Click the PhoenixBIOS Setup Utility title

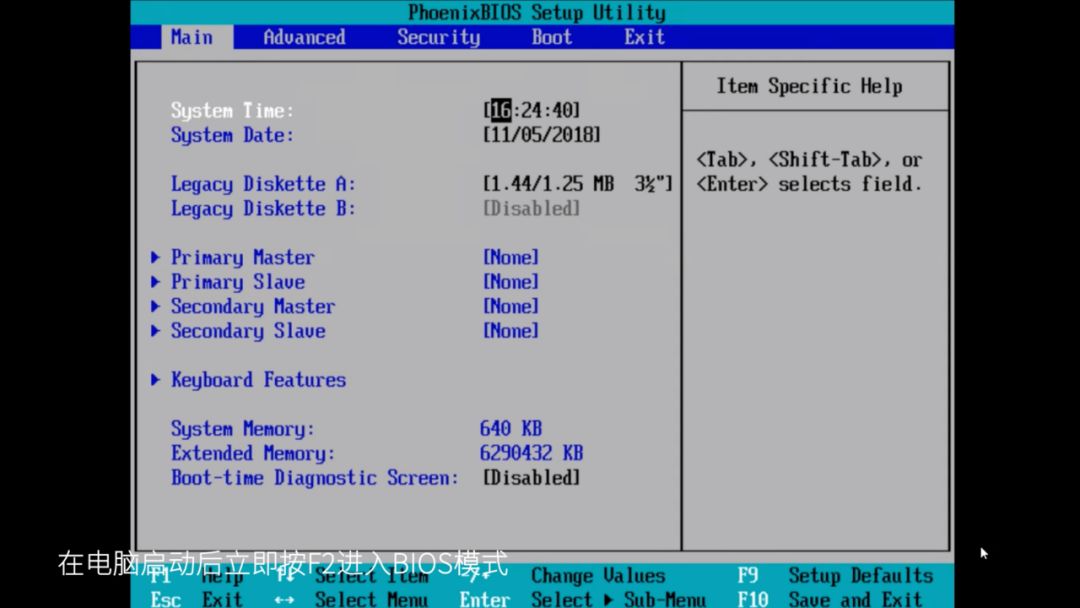pyautogui.click(x=537, y=12)
